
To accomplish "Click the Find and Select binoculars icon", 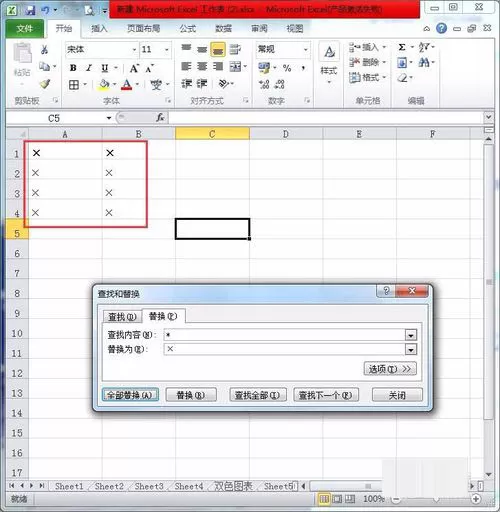I will 424,62.
